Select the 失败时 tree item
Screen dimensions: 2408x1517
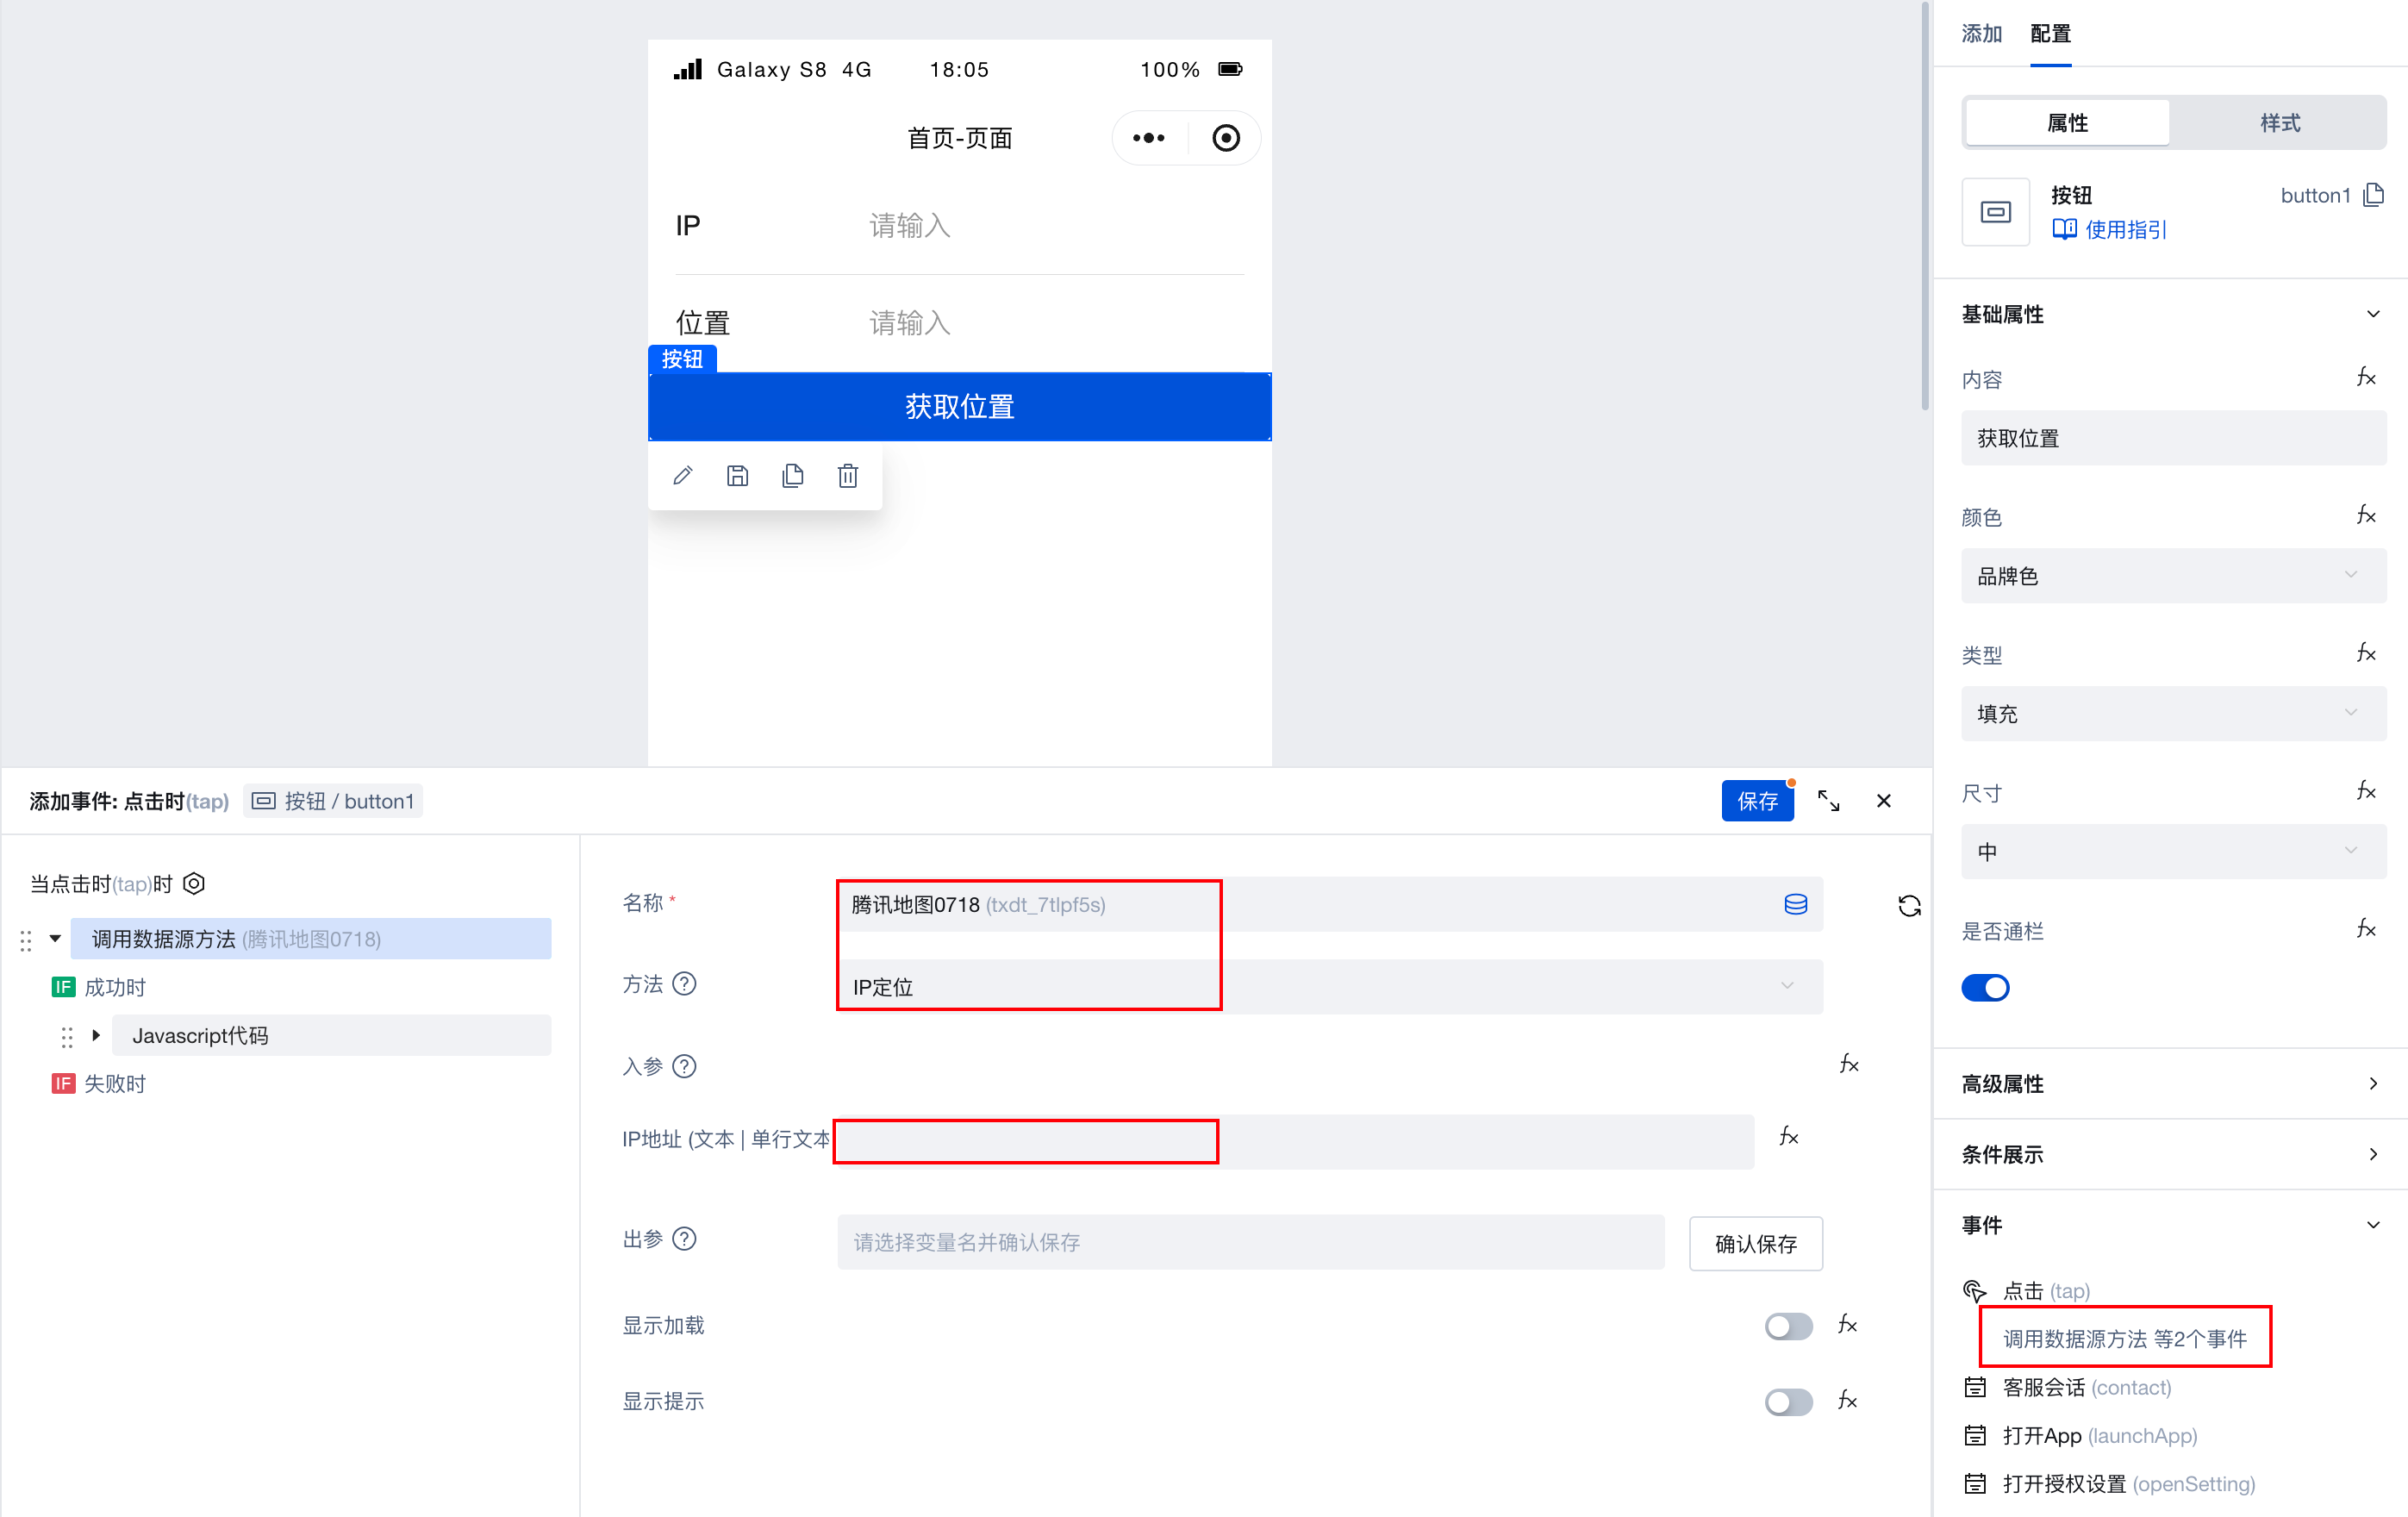tap(115, 1084)
